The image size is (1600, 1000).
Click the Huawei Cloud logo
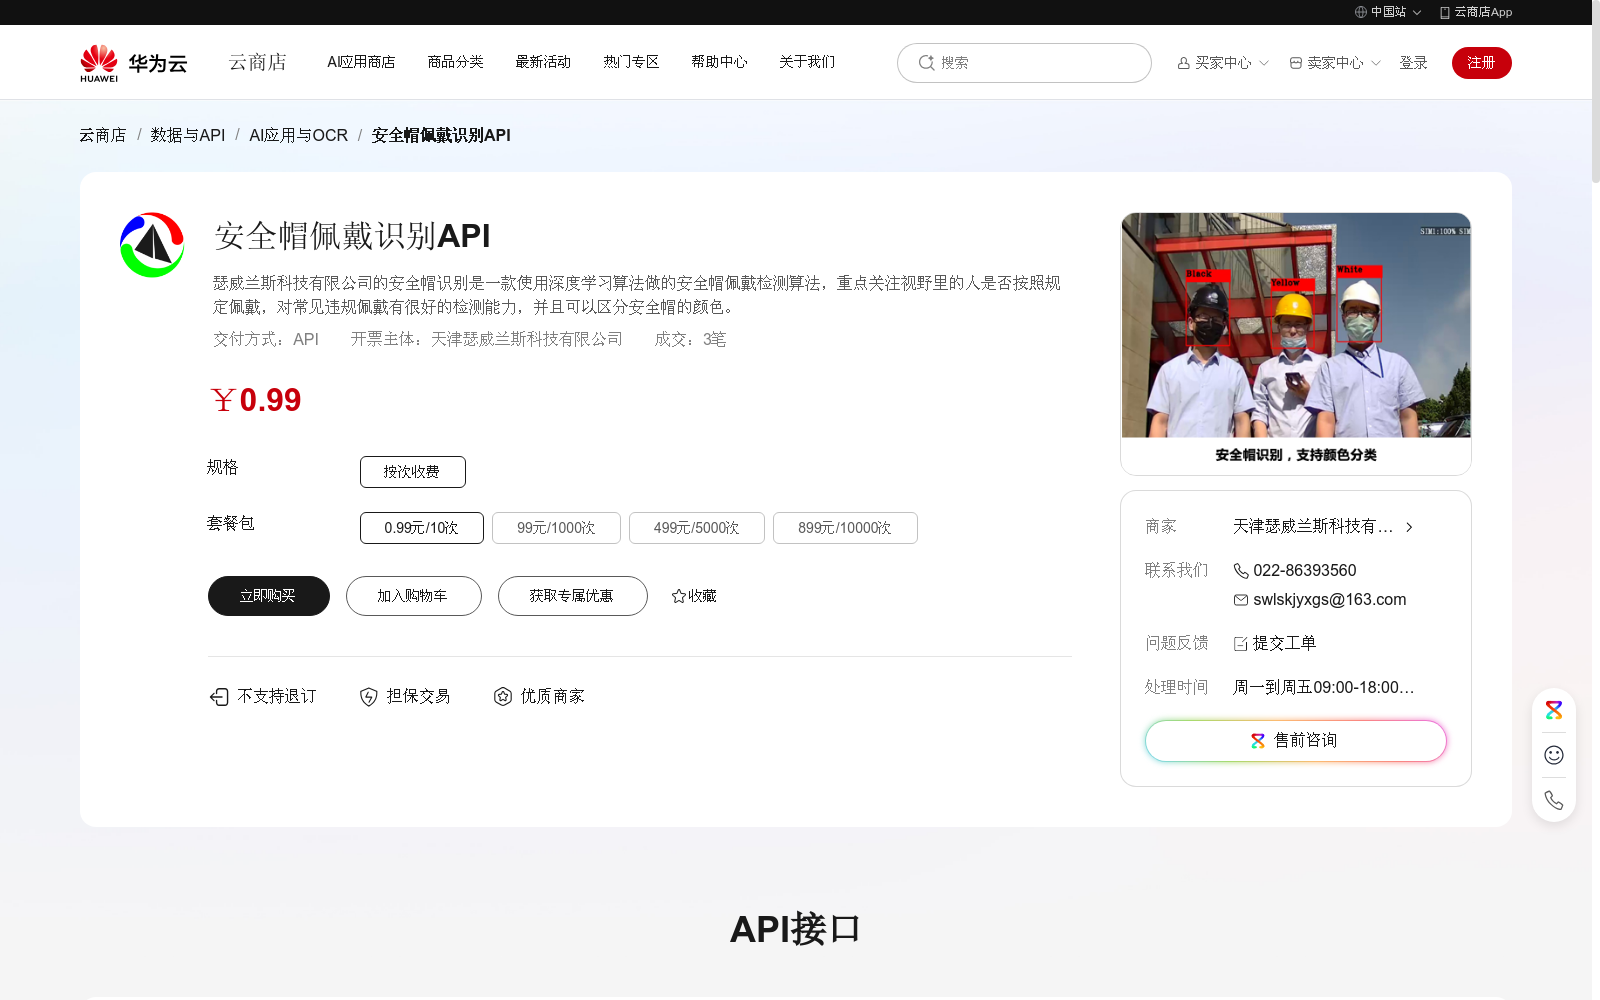tap(133, 62)
